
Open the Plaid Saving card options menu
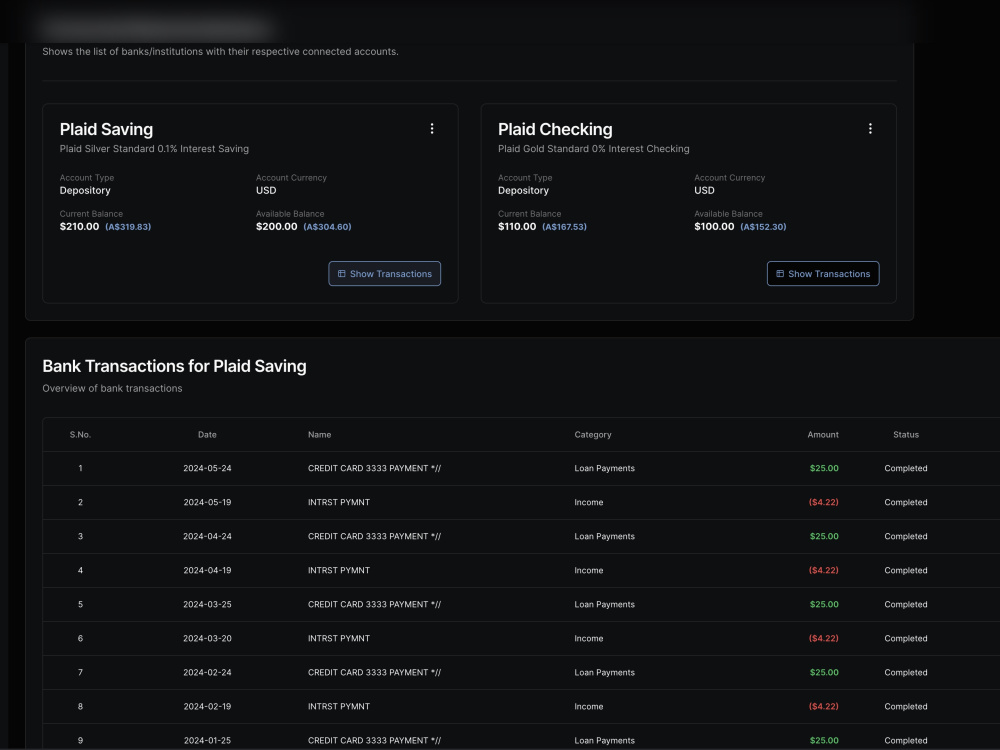click(432, 129)
